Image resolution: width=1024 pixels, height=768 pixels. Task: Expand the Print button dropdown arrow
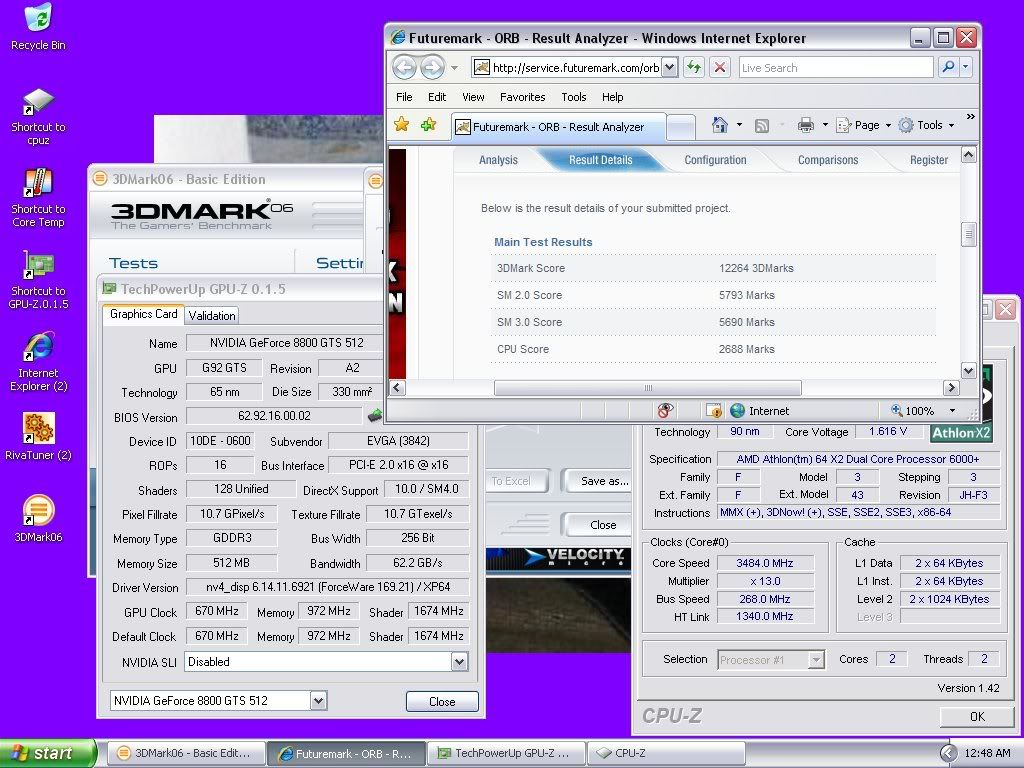click(x=825, y=125)
